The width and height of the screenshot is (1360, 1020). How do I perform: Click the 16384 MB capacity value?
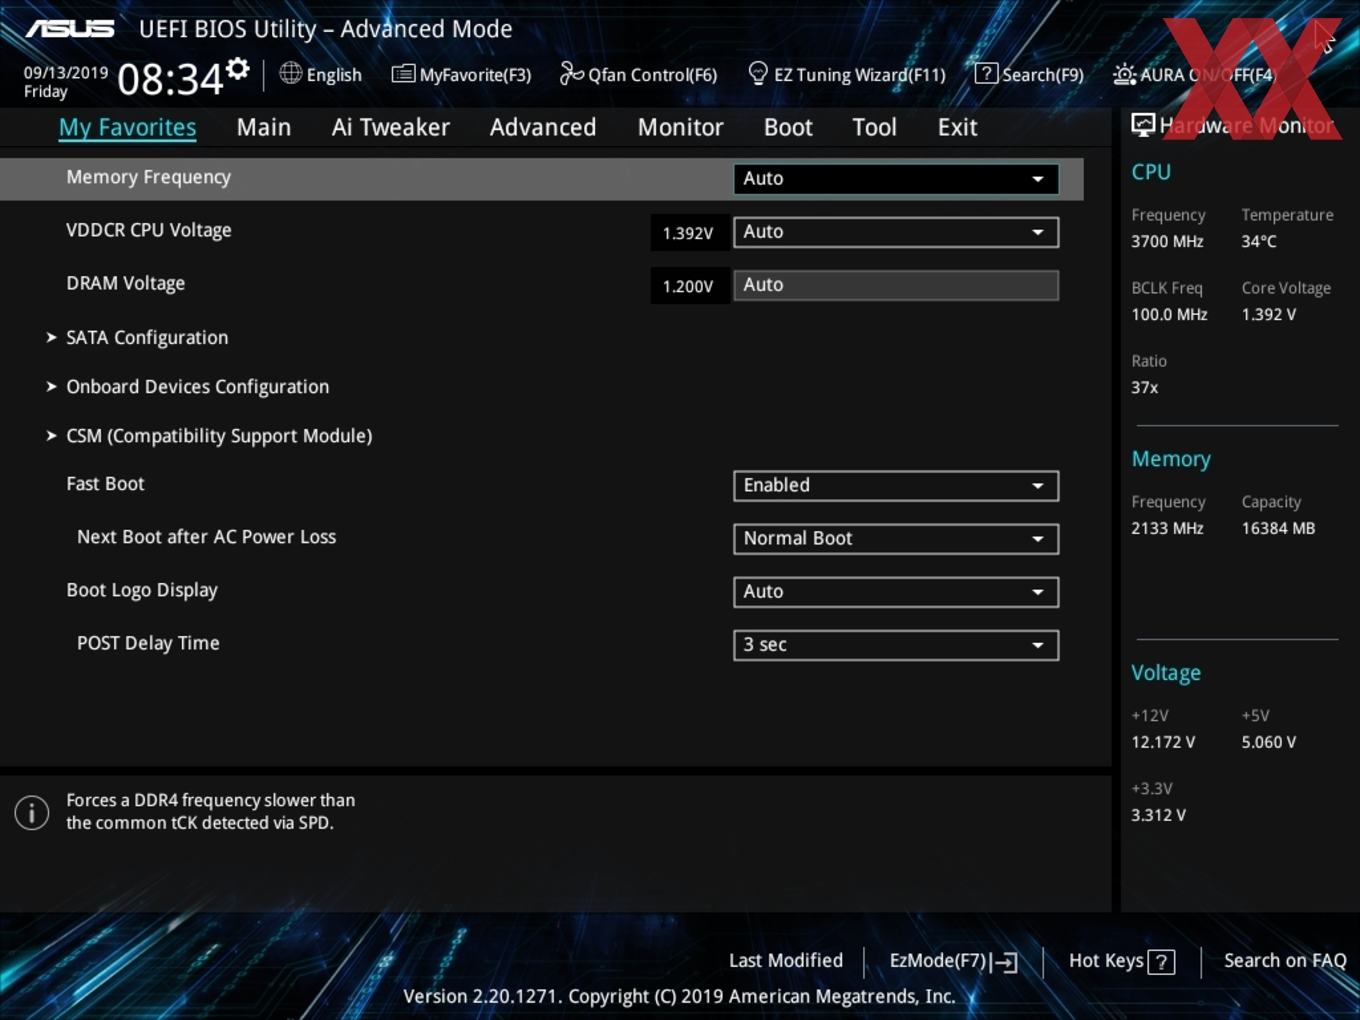pos(1278,529)
